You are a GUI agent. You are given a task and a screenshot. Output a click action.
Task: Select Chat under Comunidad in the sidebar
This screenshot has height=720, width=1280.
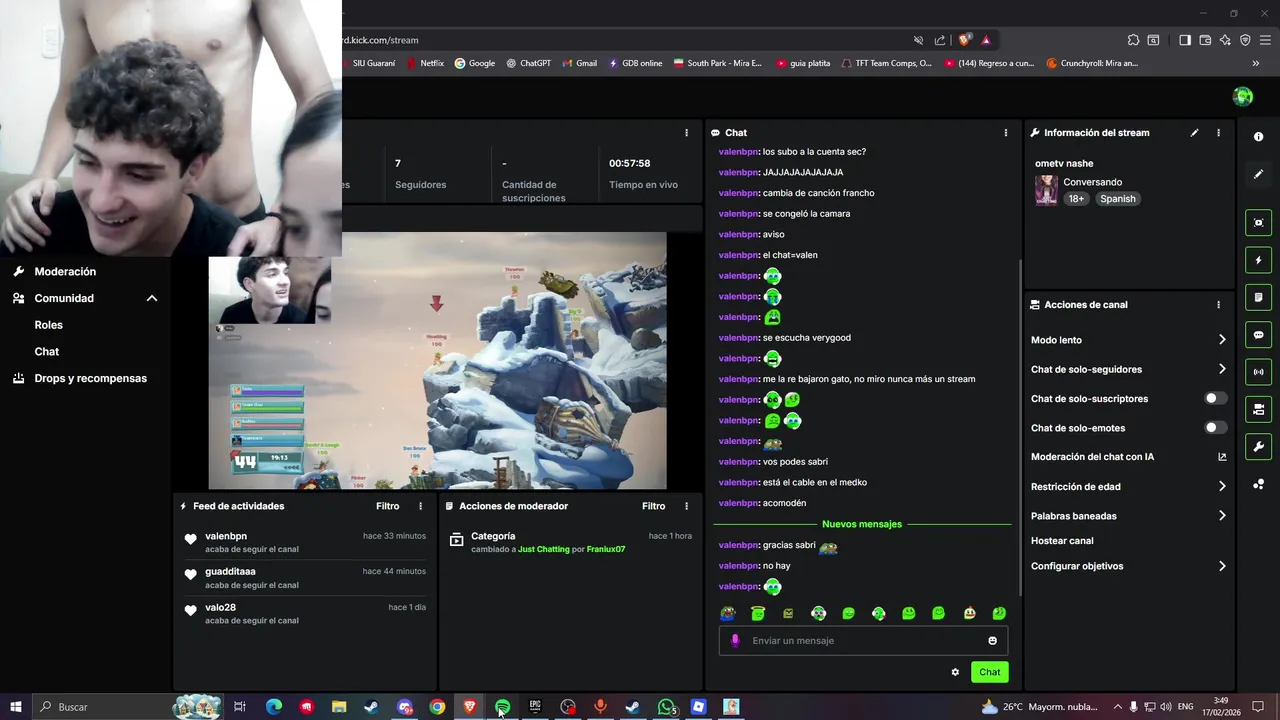click(x=47, y=352)
